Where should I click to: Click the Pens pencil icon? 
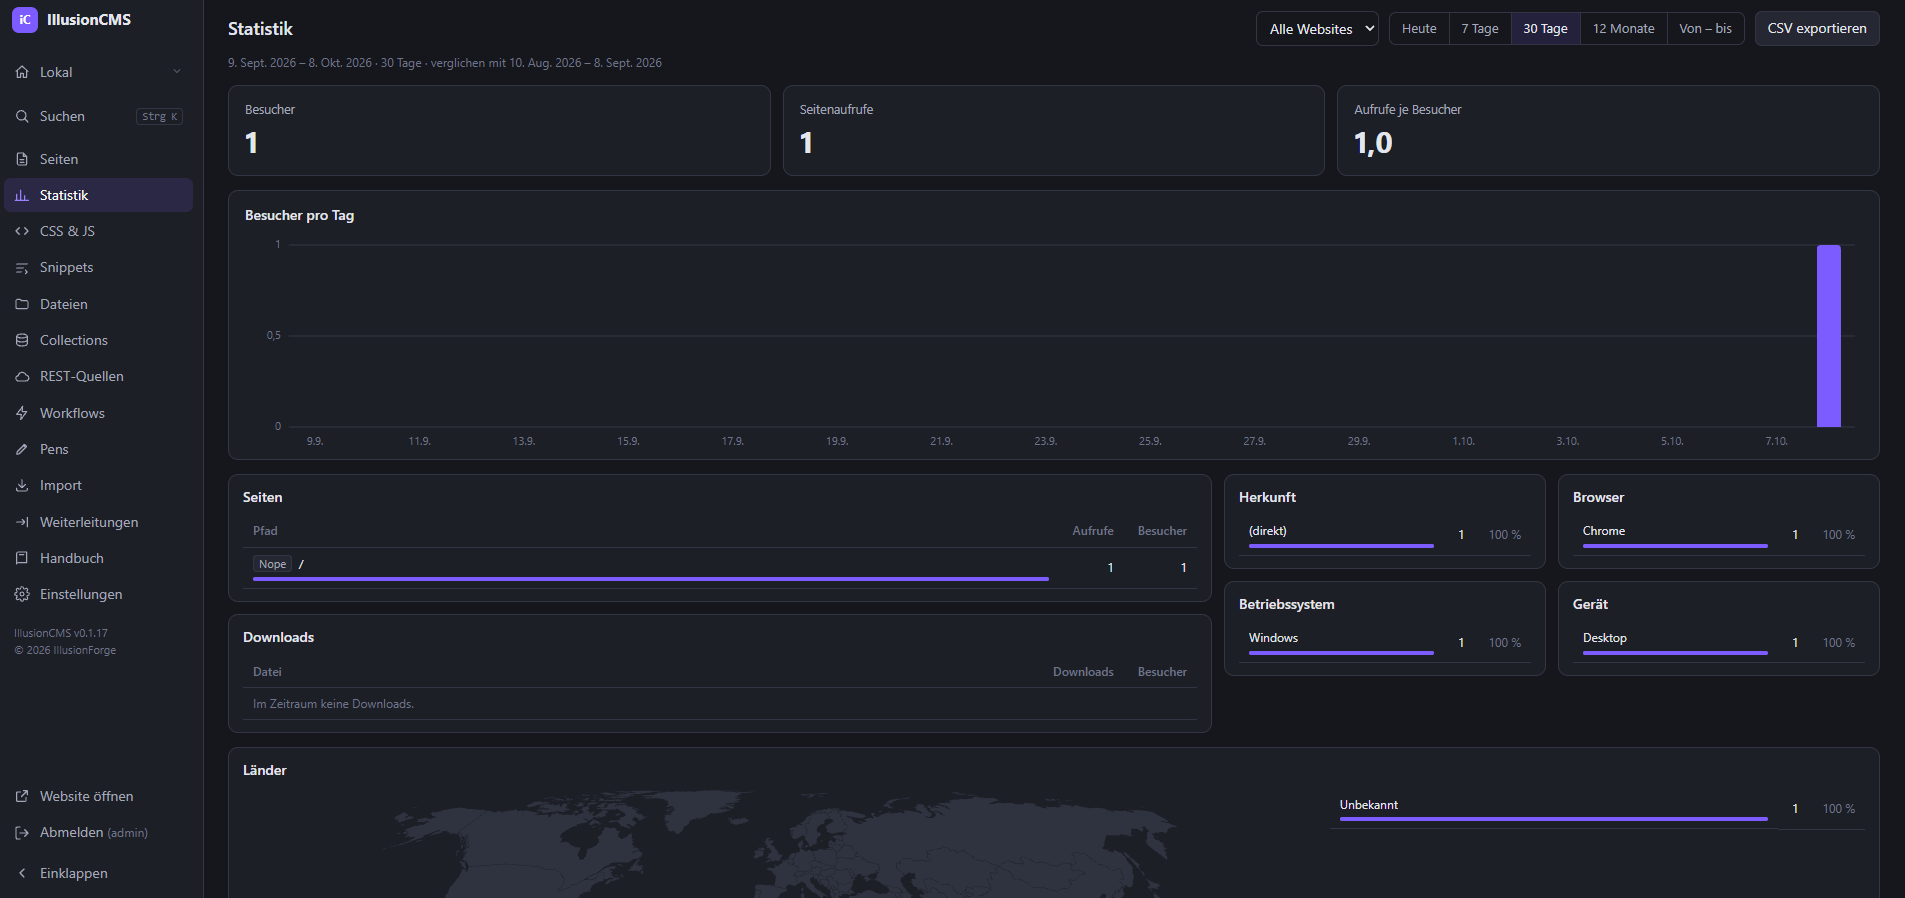pos(22,449)
